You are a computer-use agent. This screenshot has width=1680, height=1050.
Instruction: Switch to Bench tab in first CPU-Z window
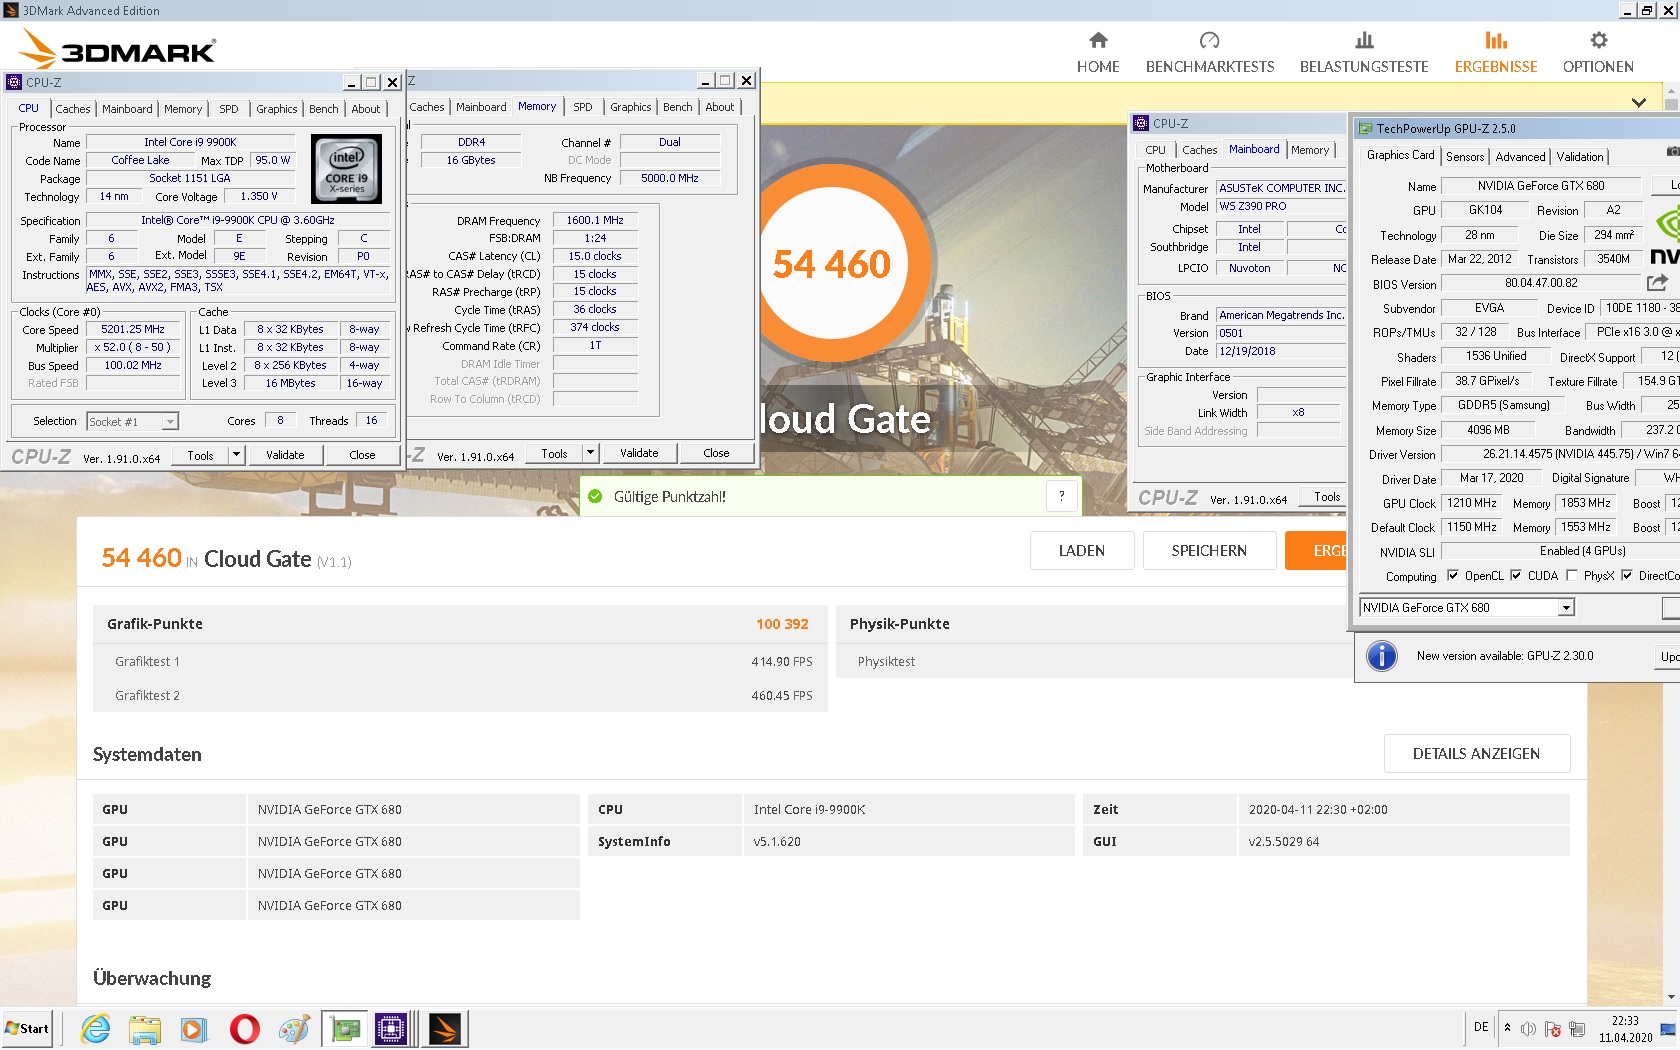[323, 109]
